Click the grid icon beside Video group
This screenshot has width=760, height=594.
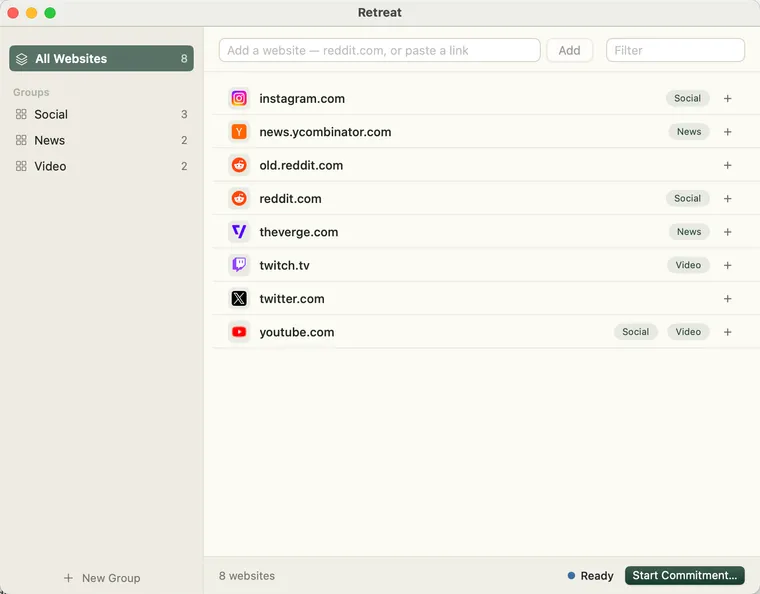tap(21, 166)
